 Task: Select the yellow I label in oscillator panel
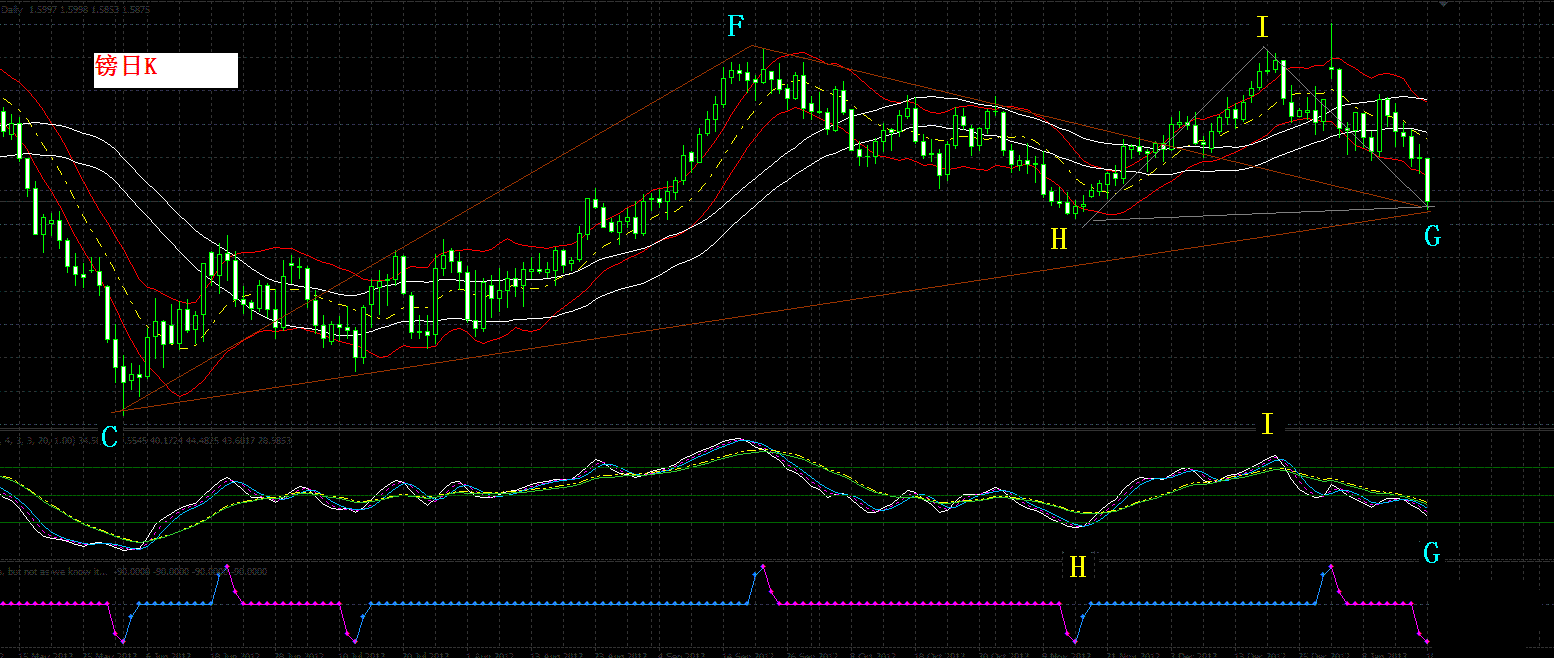coord(1267,424)
